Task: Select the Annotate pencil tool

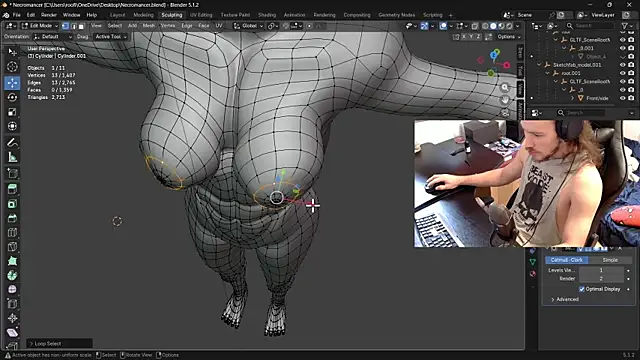Action: point(12,142)
